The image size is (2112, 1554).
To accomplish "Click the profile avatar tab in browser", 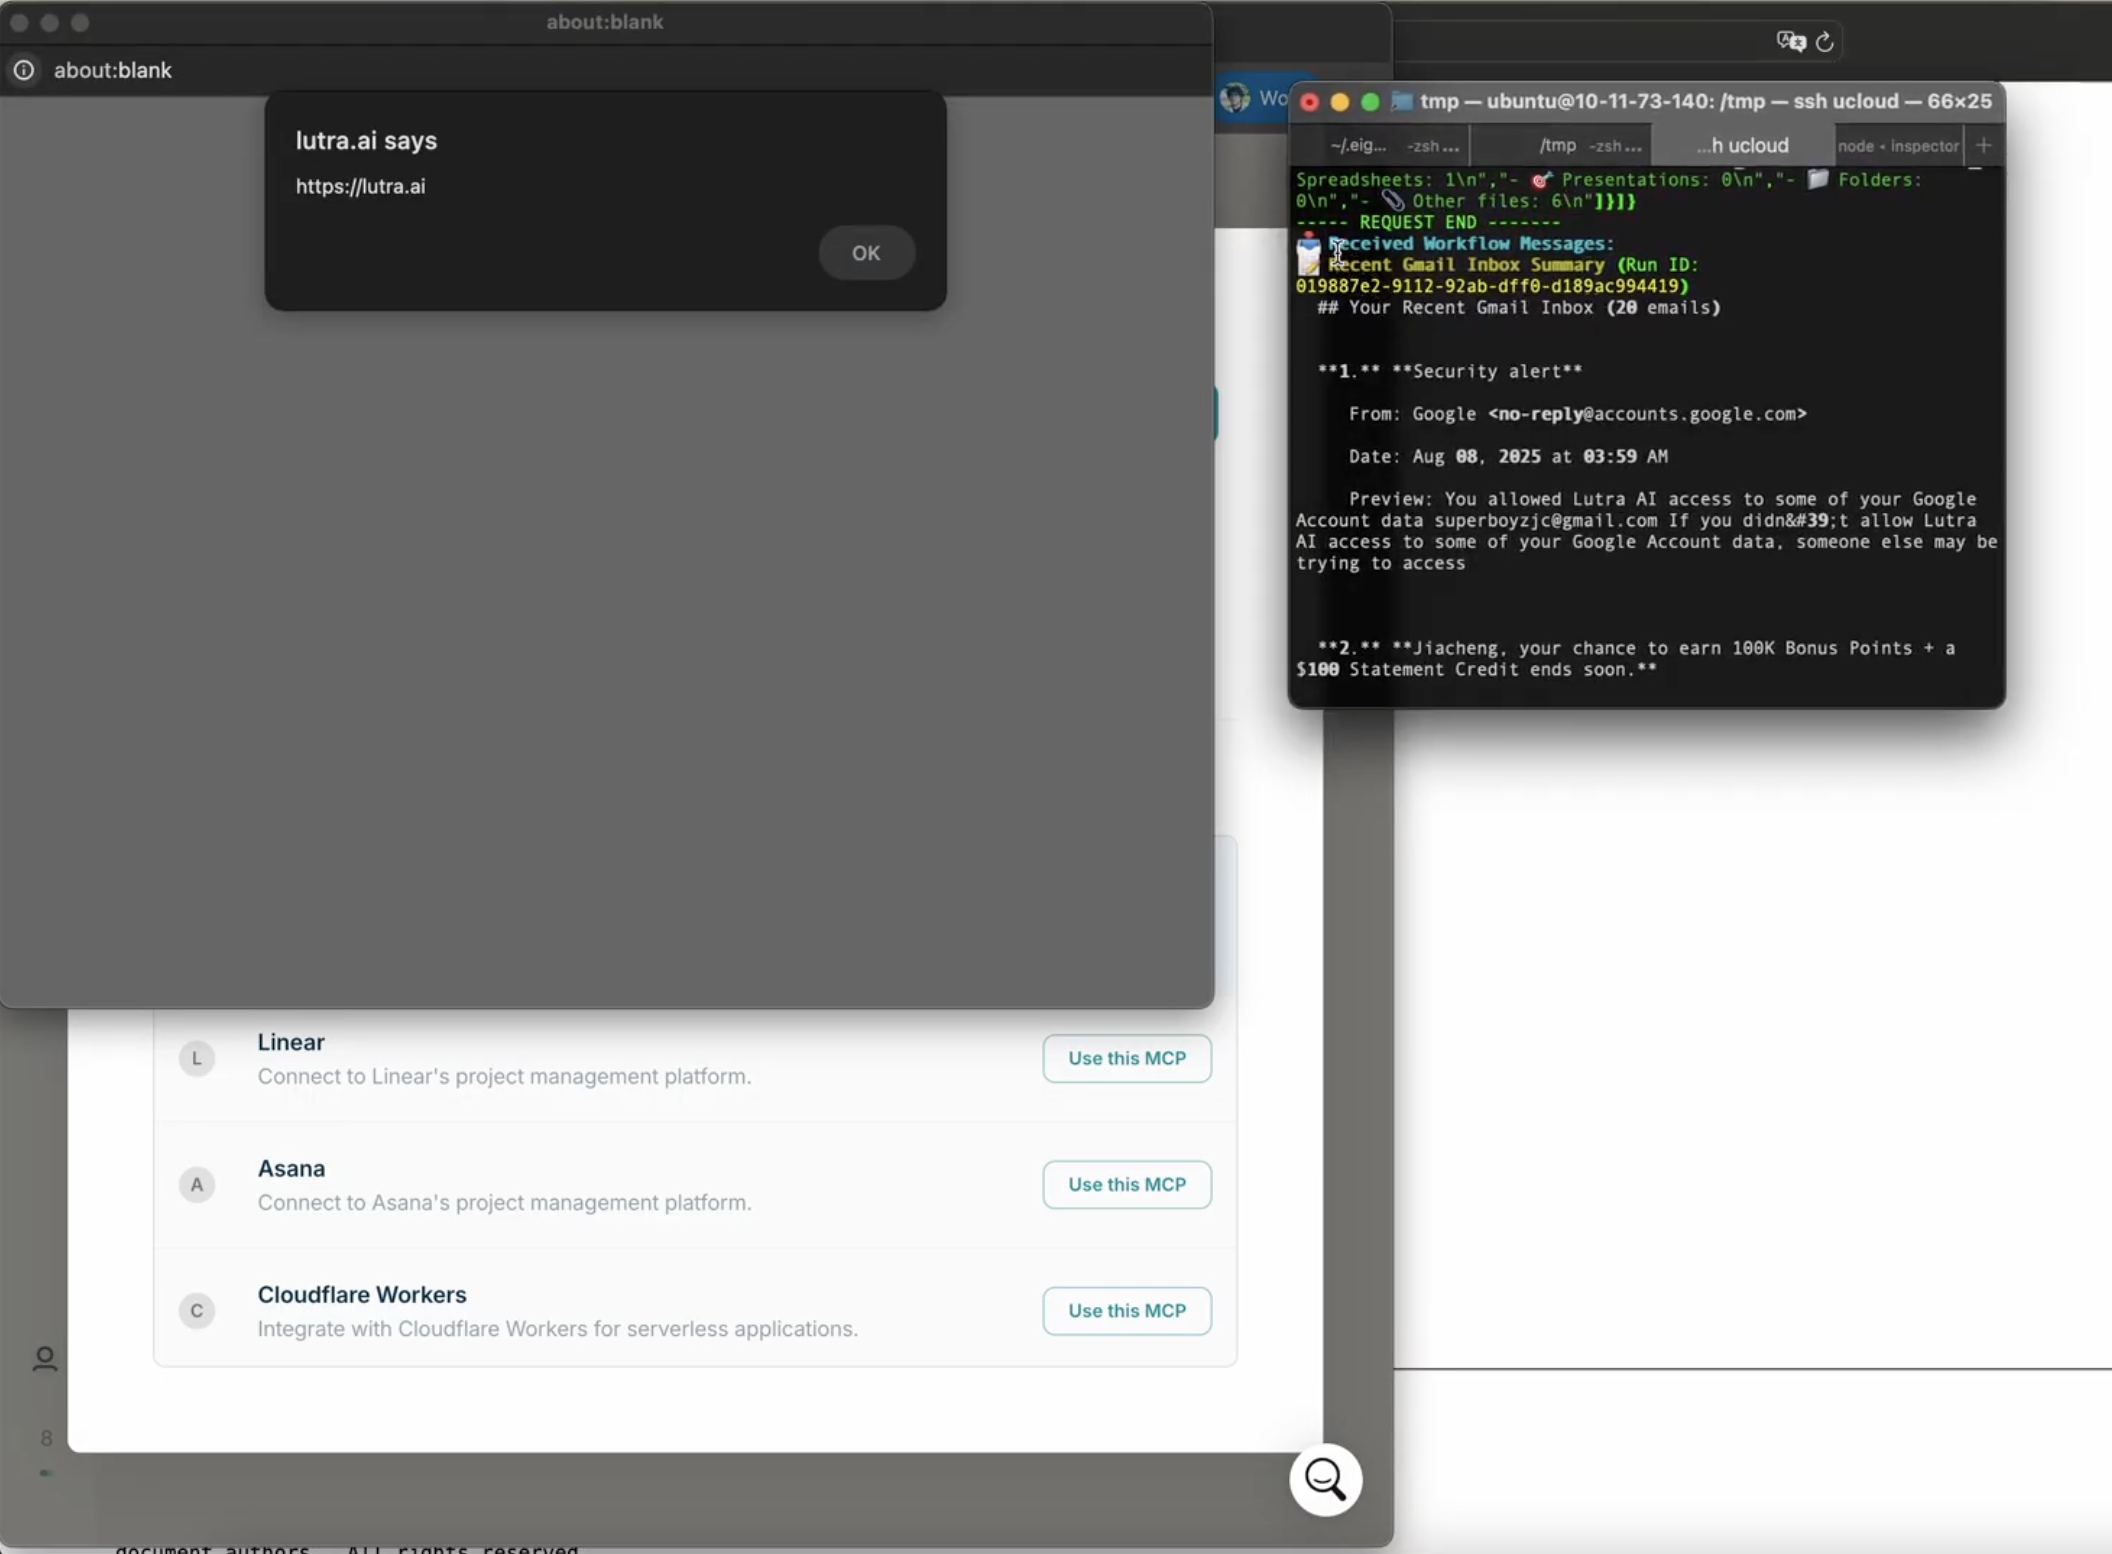I will (1236, 98).
